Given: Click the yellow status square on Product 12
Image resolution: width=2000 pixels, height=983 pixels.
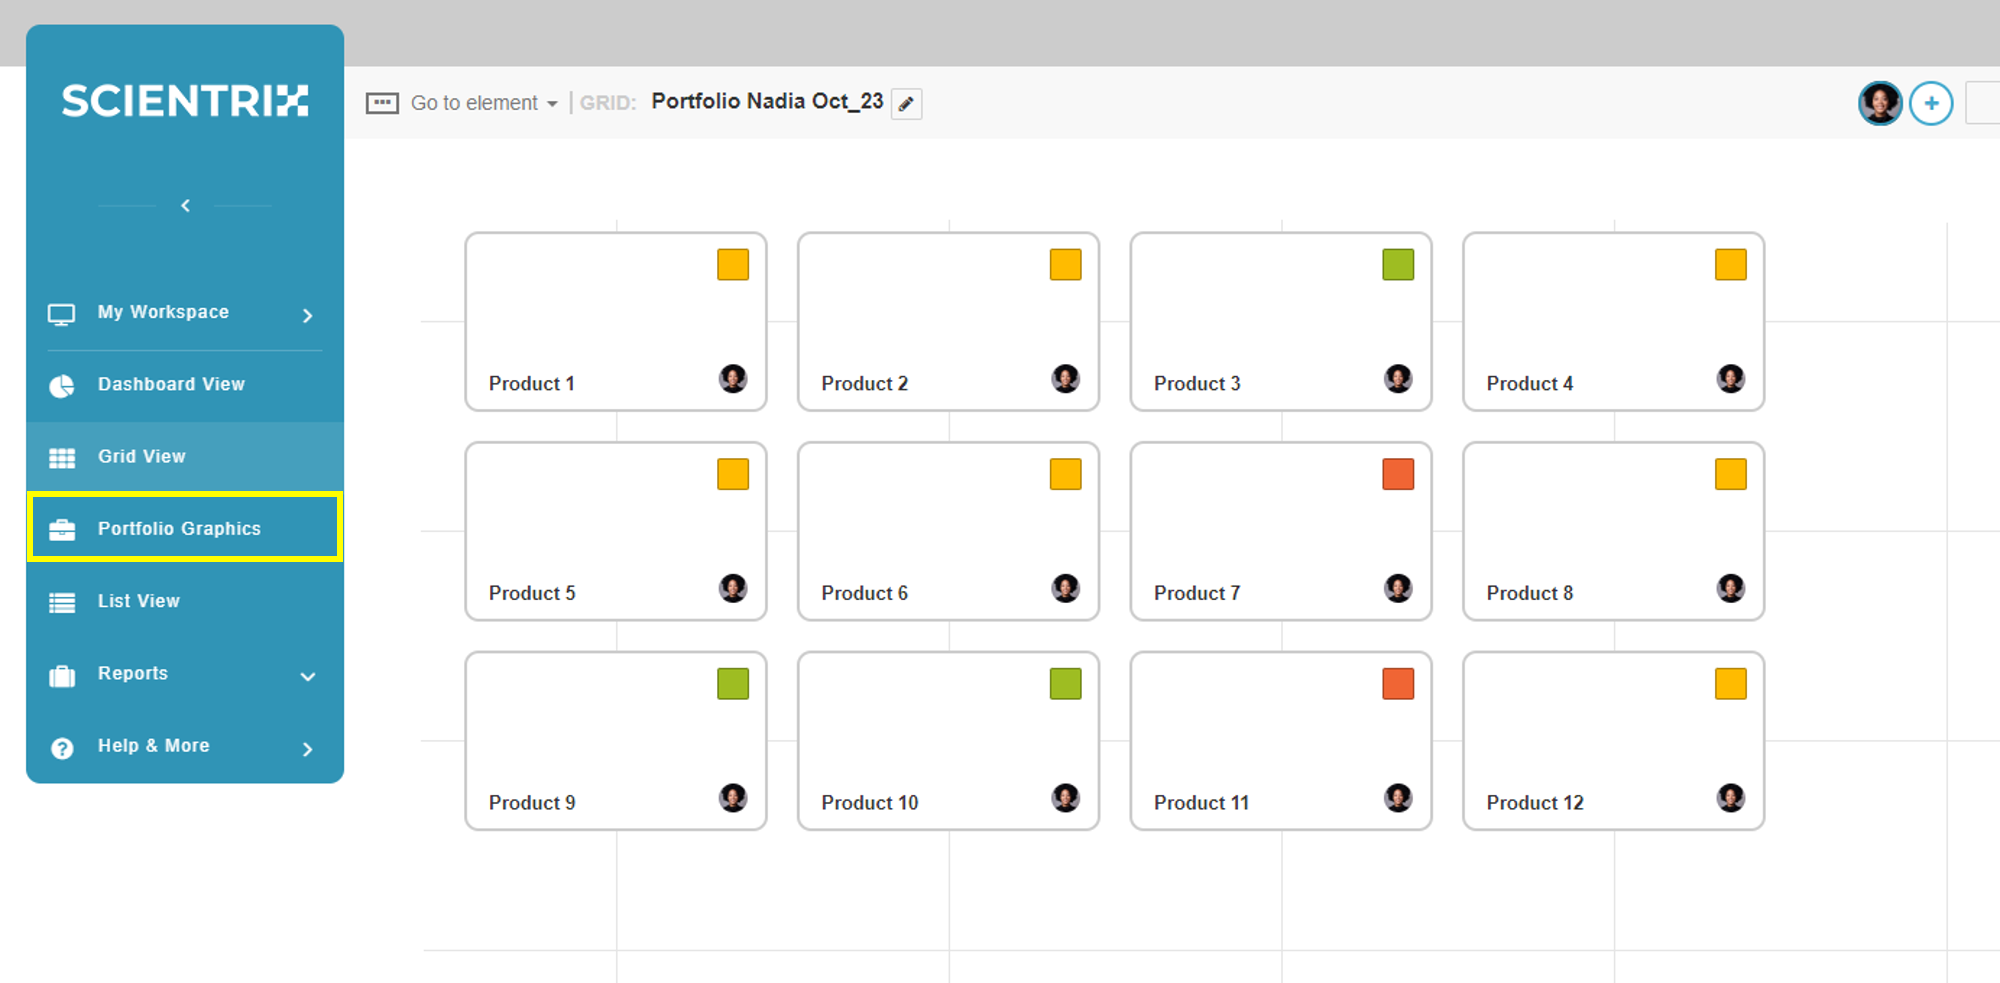Looking at the screenshot, I should pos(1731,684).
